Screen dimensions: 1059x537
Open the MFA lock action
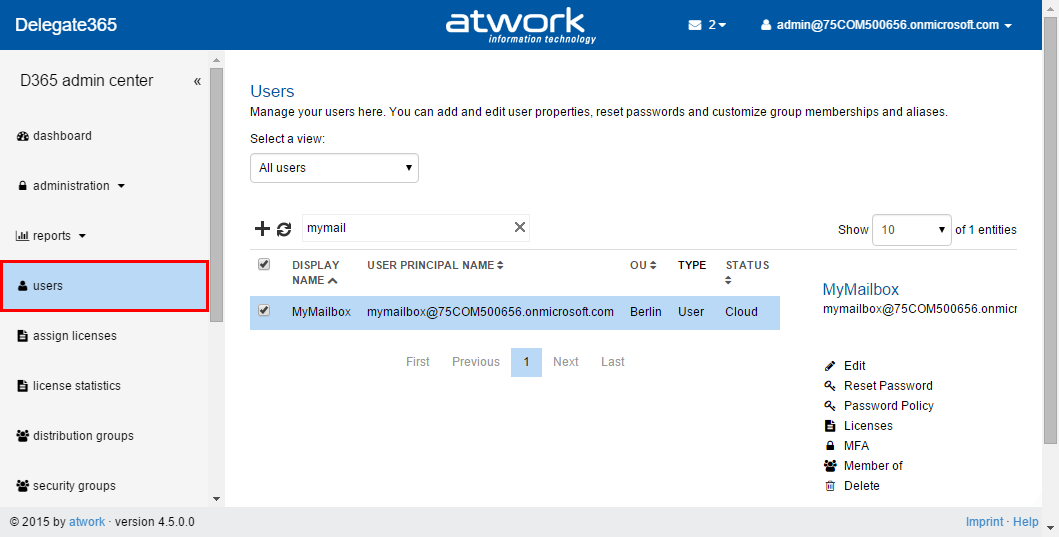point(855,446)
